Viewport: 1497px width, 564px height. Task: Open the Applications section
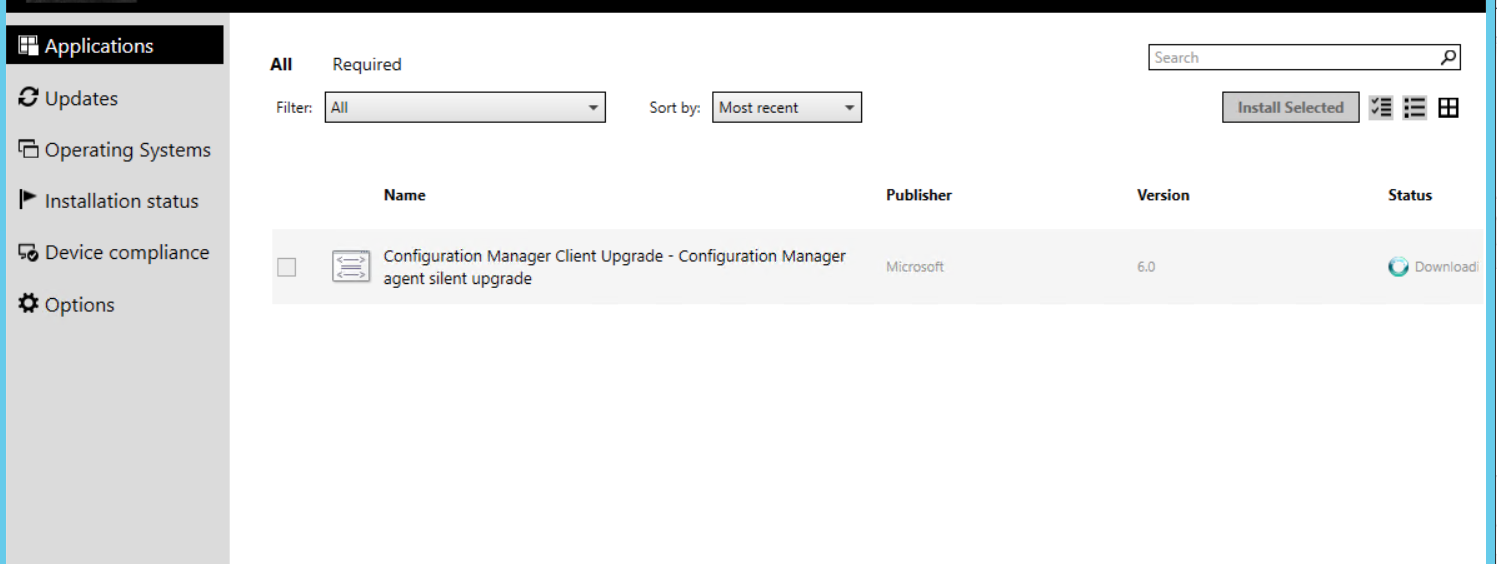click(114, 46)
